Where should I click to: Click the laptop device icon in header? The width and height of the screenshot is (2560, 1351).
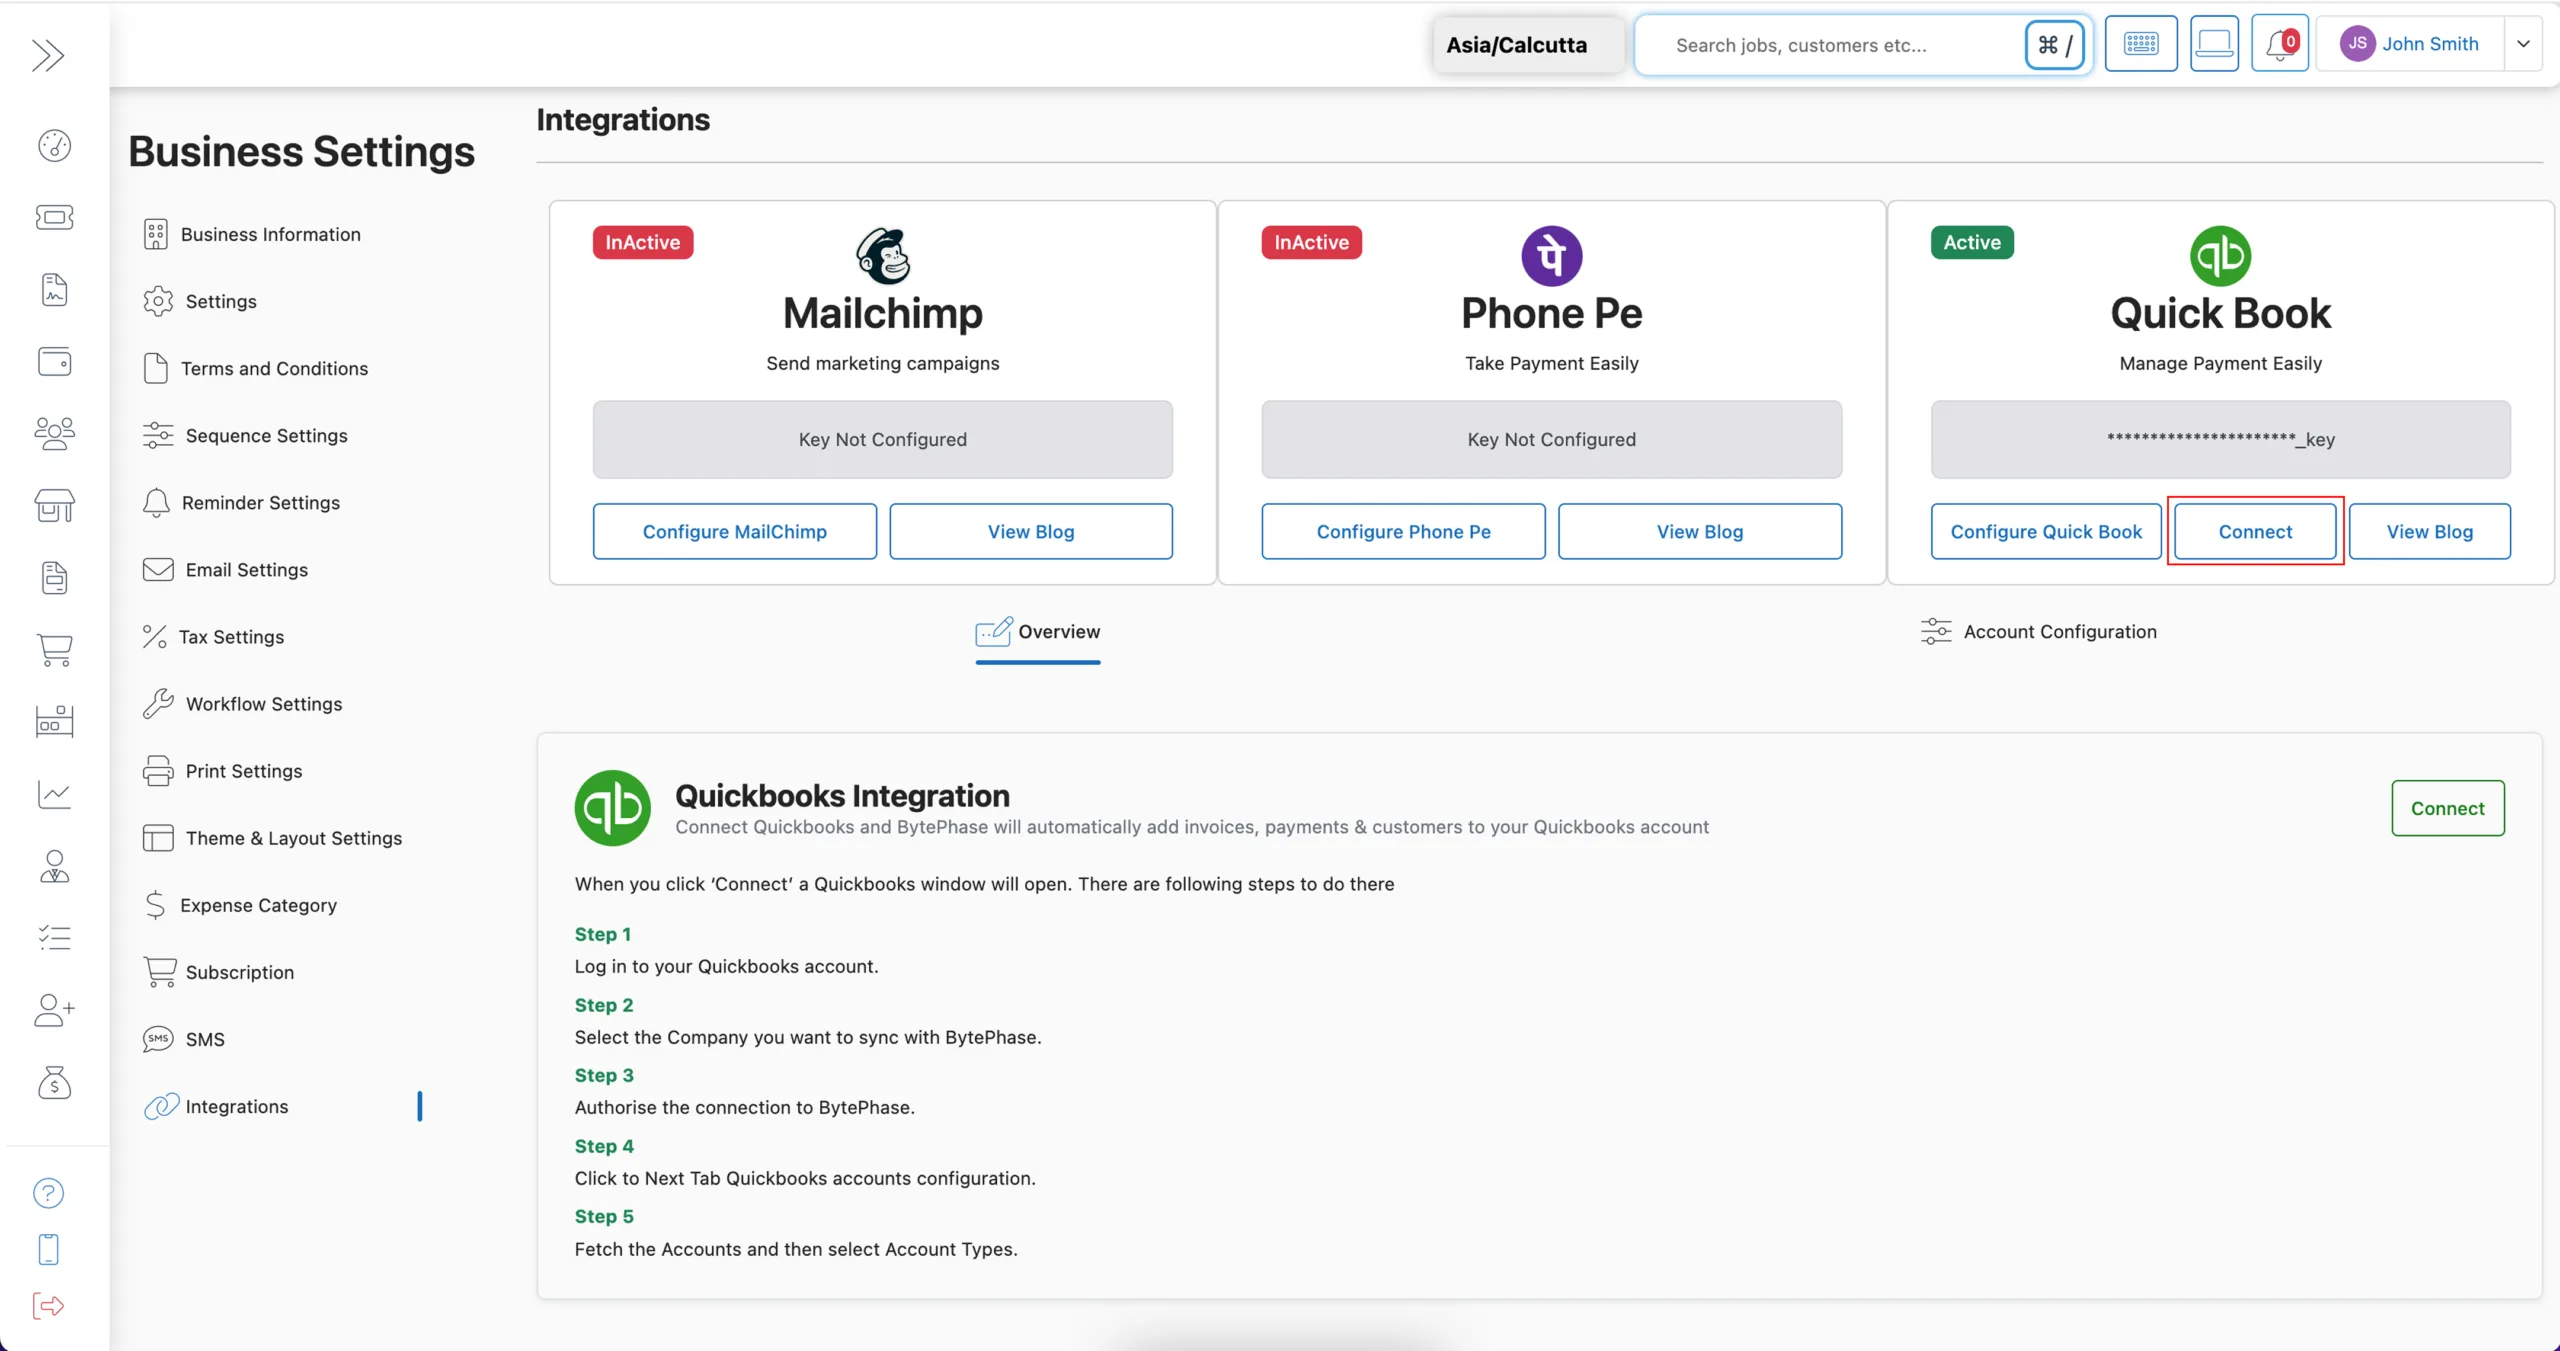(x=2214, y=44)
